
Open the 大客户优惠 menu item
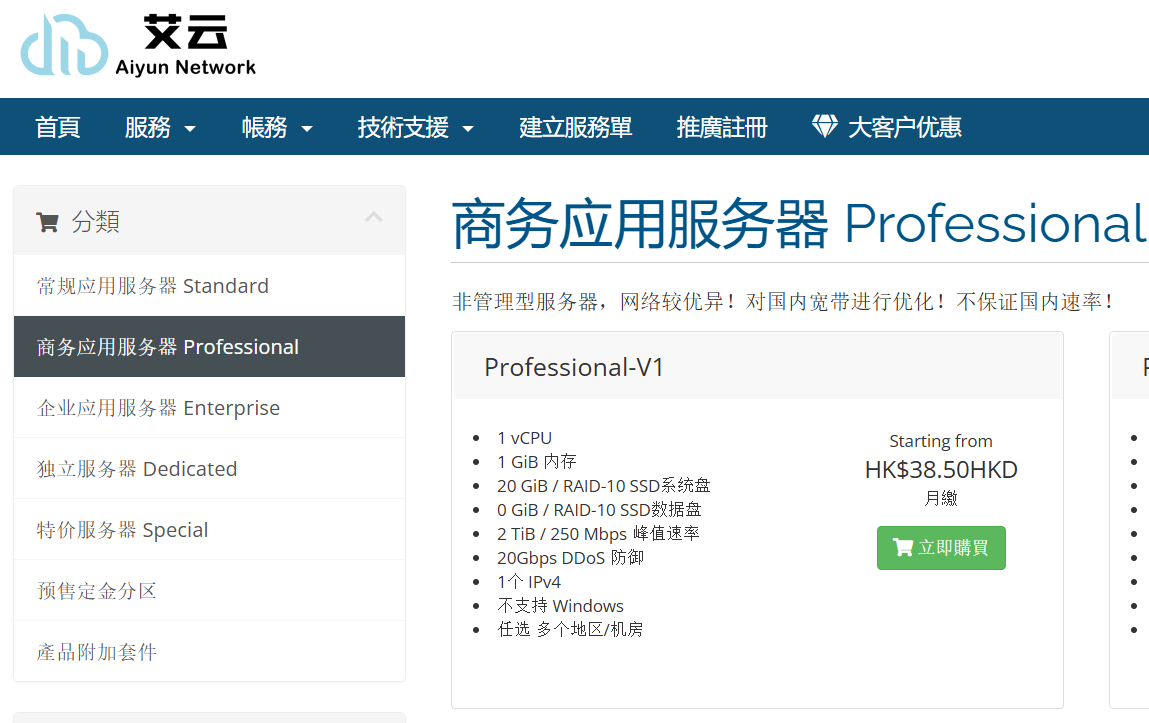tap(887, 127)
